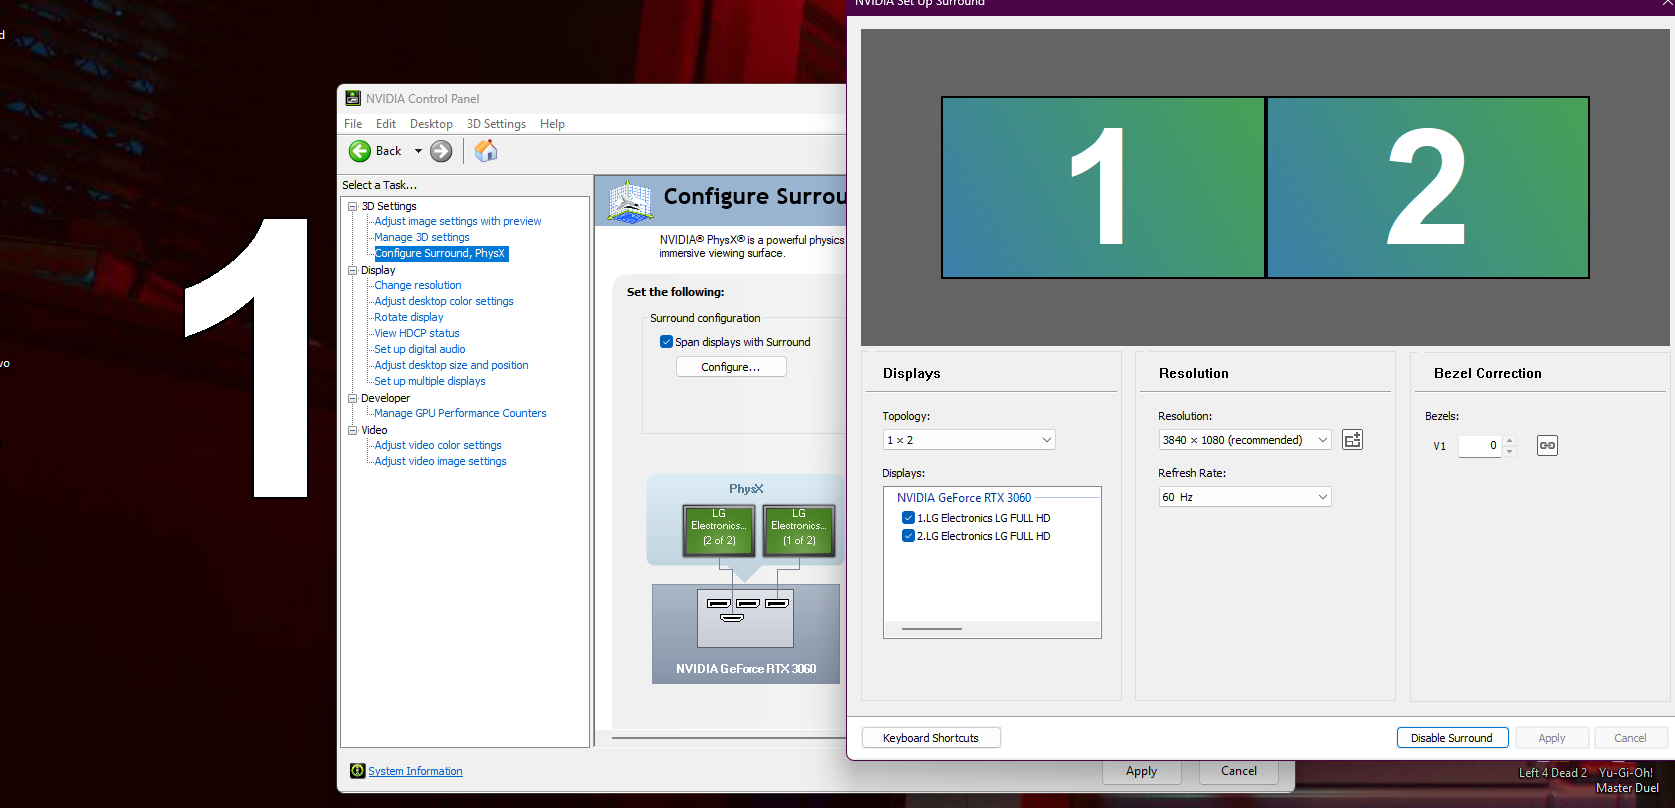Open Adjust video color settings
The image size is (1675, 808).
438,445
